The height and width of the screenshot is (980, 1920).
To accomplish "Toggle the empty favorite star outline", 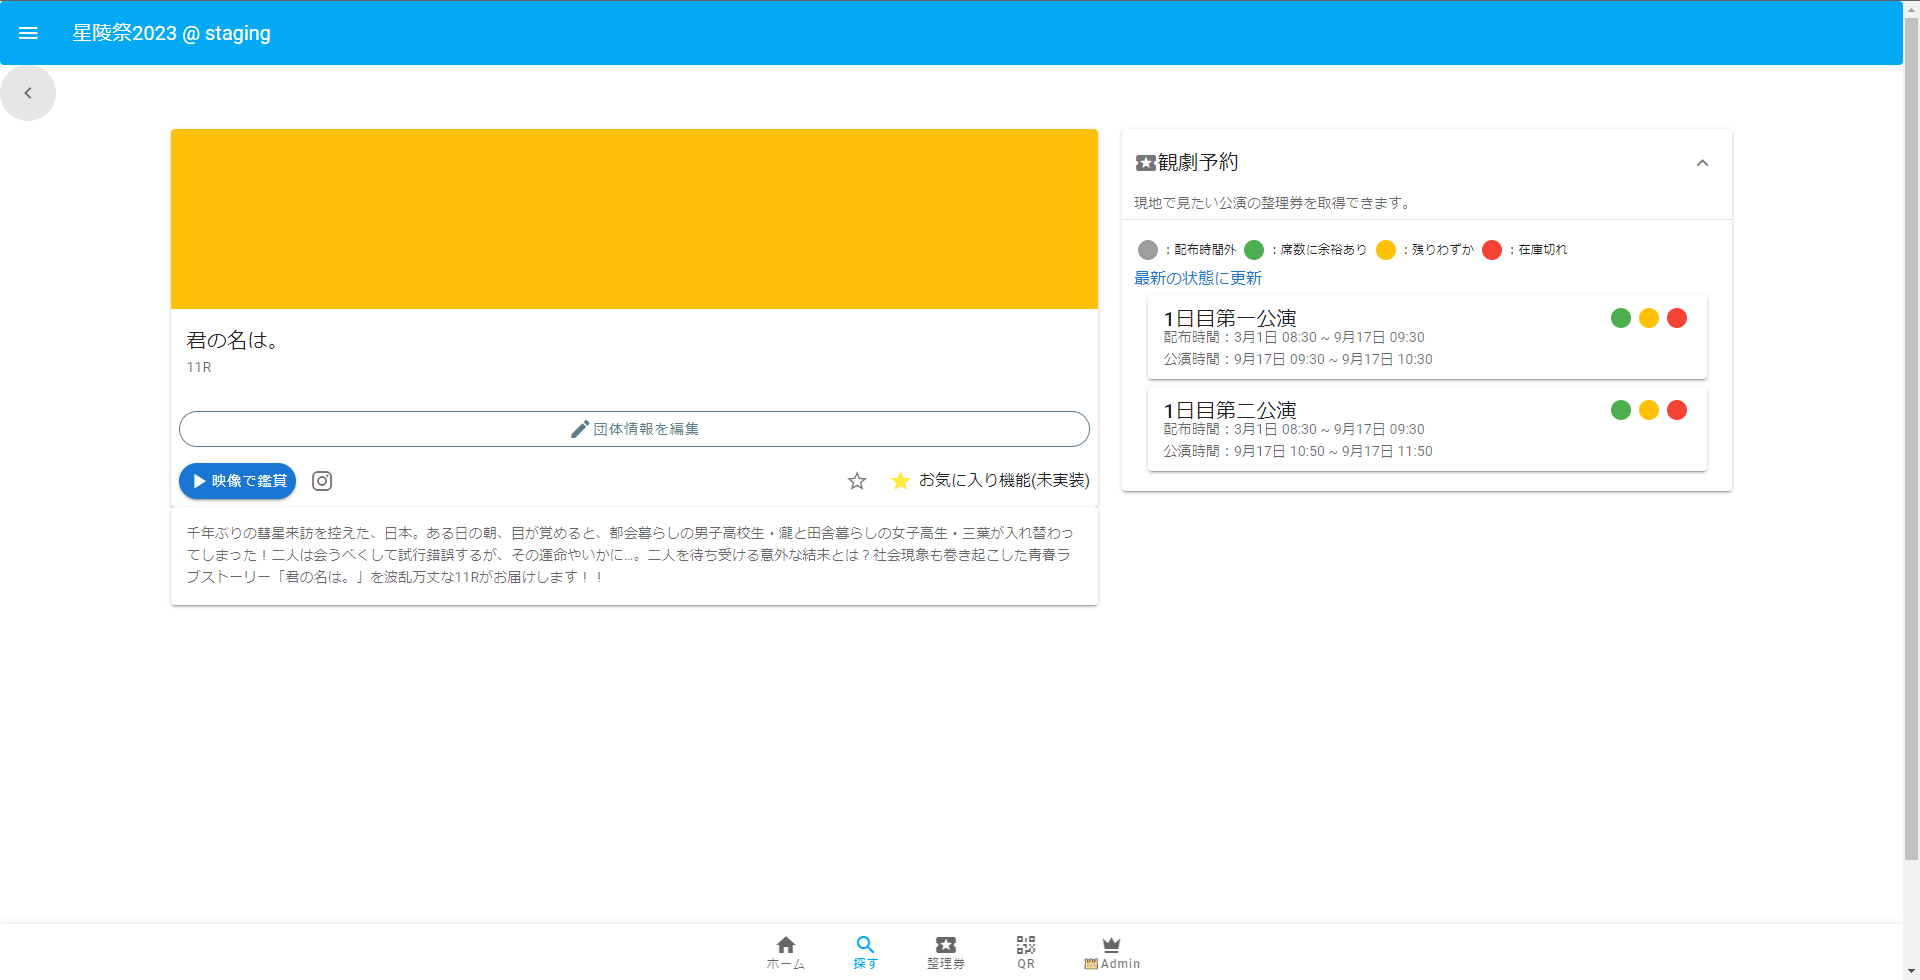I will point(857,481).
